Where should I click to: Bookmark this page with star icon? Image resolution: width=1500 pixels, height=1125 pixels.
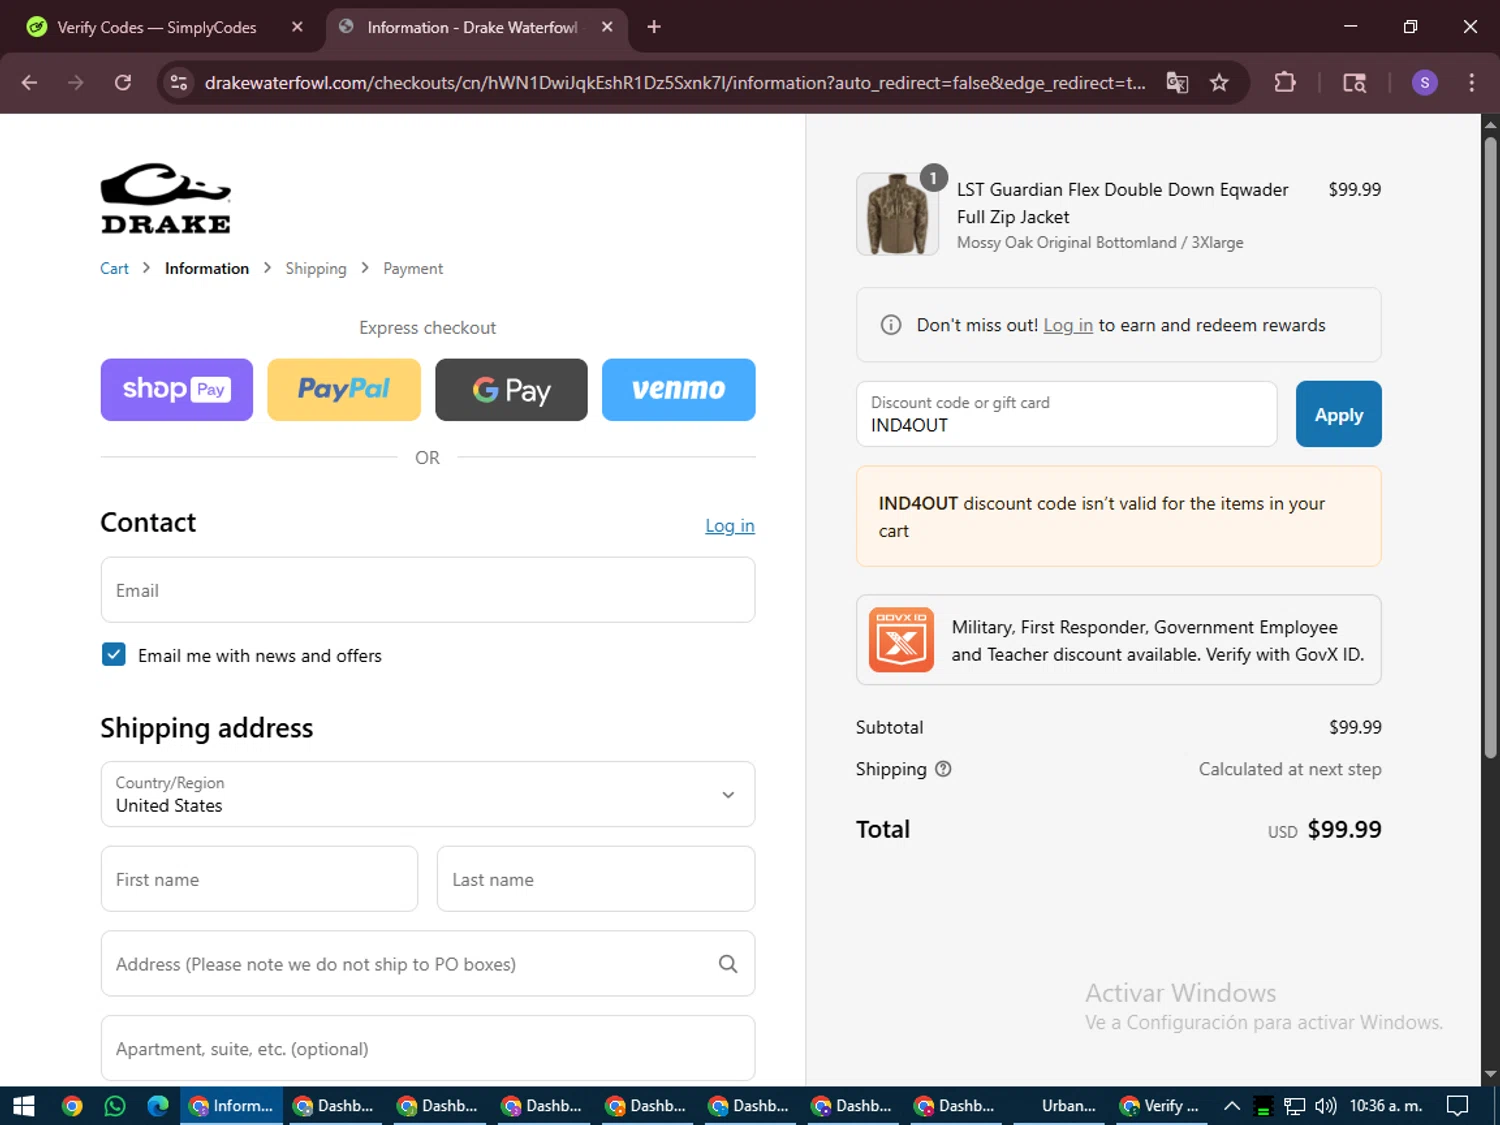(1219, 83)
